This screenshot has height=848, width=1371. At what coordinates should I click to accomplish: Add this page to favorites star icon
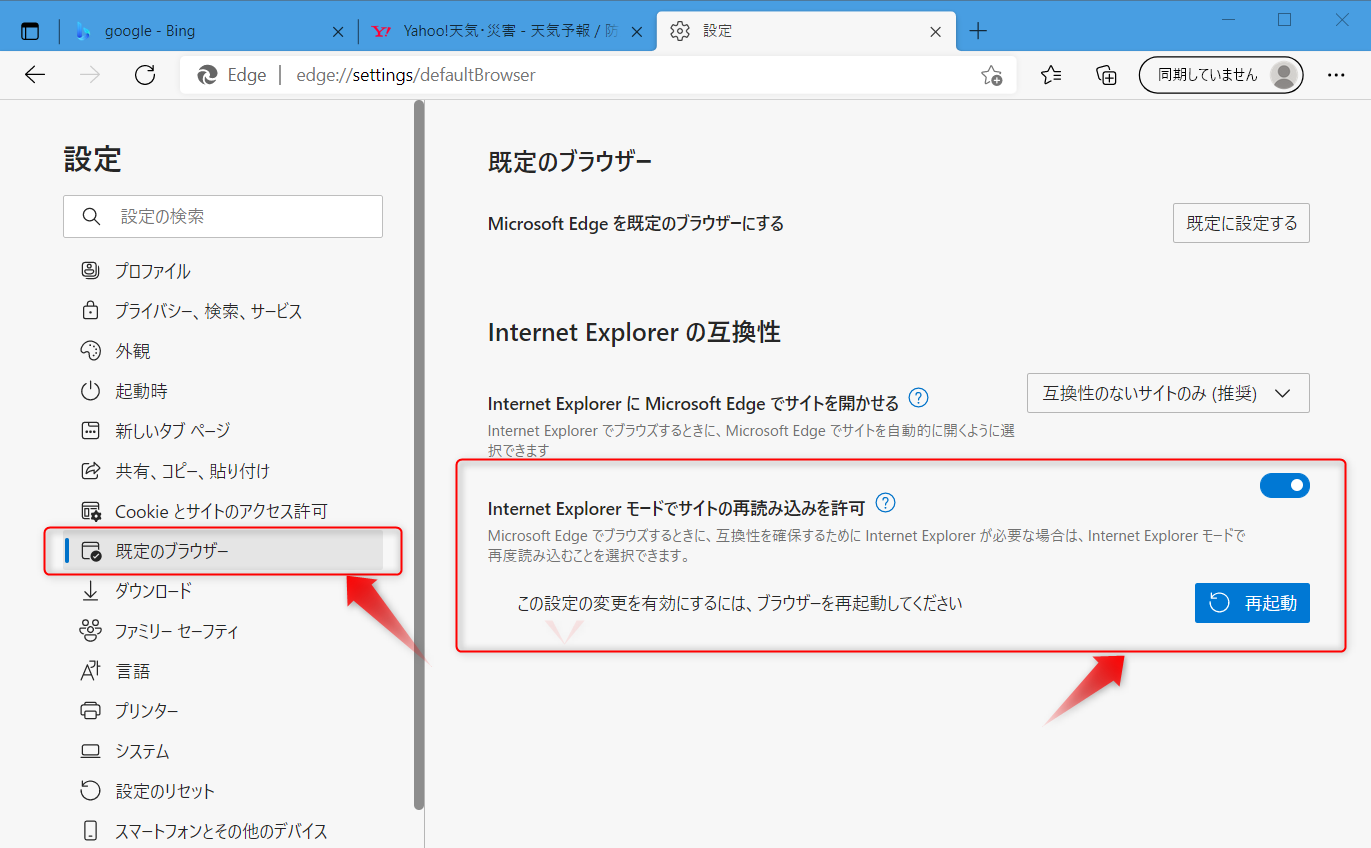tap(991, 75)
